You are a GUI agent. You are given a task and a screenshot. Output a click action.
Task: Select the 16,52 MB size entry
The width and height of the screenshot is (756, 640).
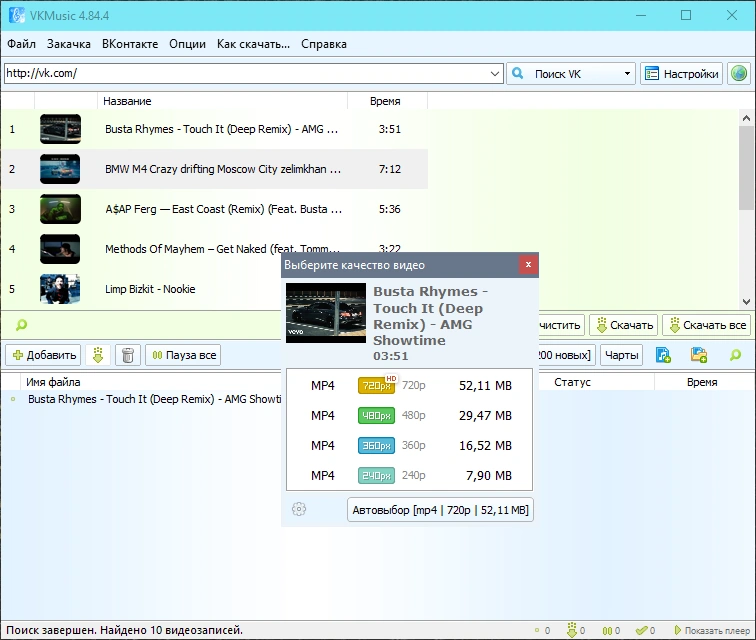(485, 445)
